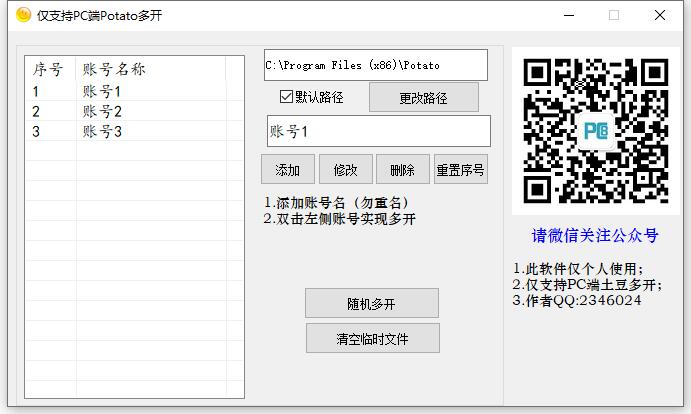This screenshot has width=691, height=414.
Task: Click serial number 1 in the list
Action: 36,92
